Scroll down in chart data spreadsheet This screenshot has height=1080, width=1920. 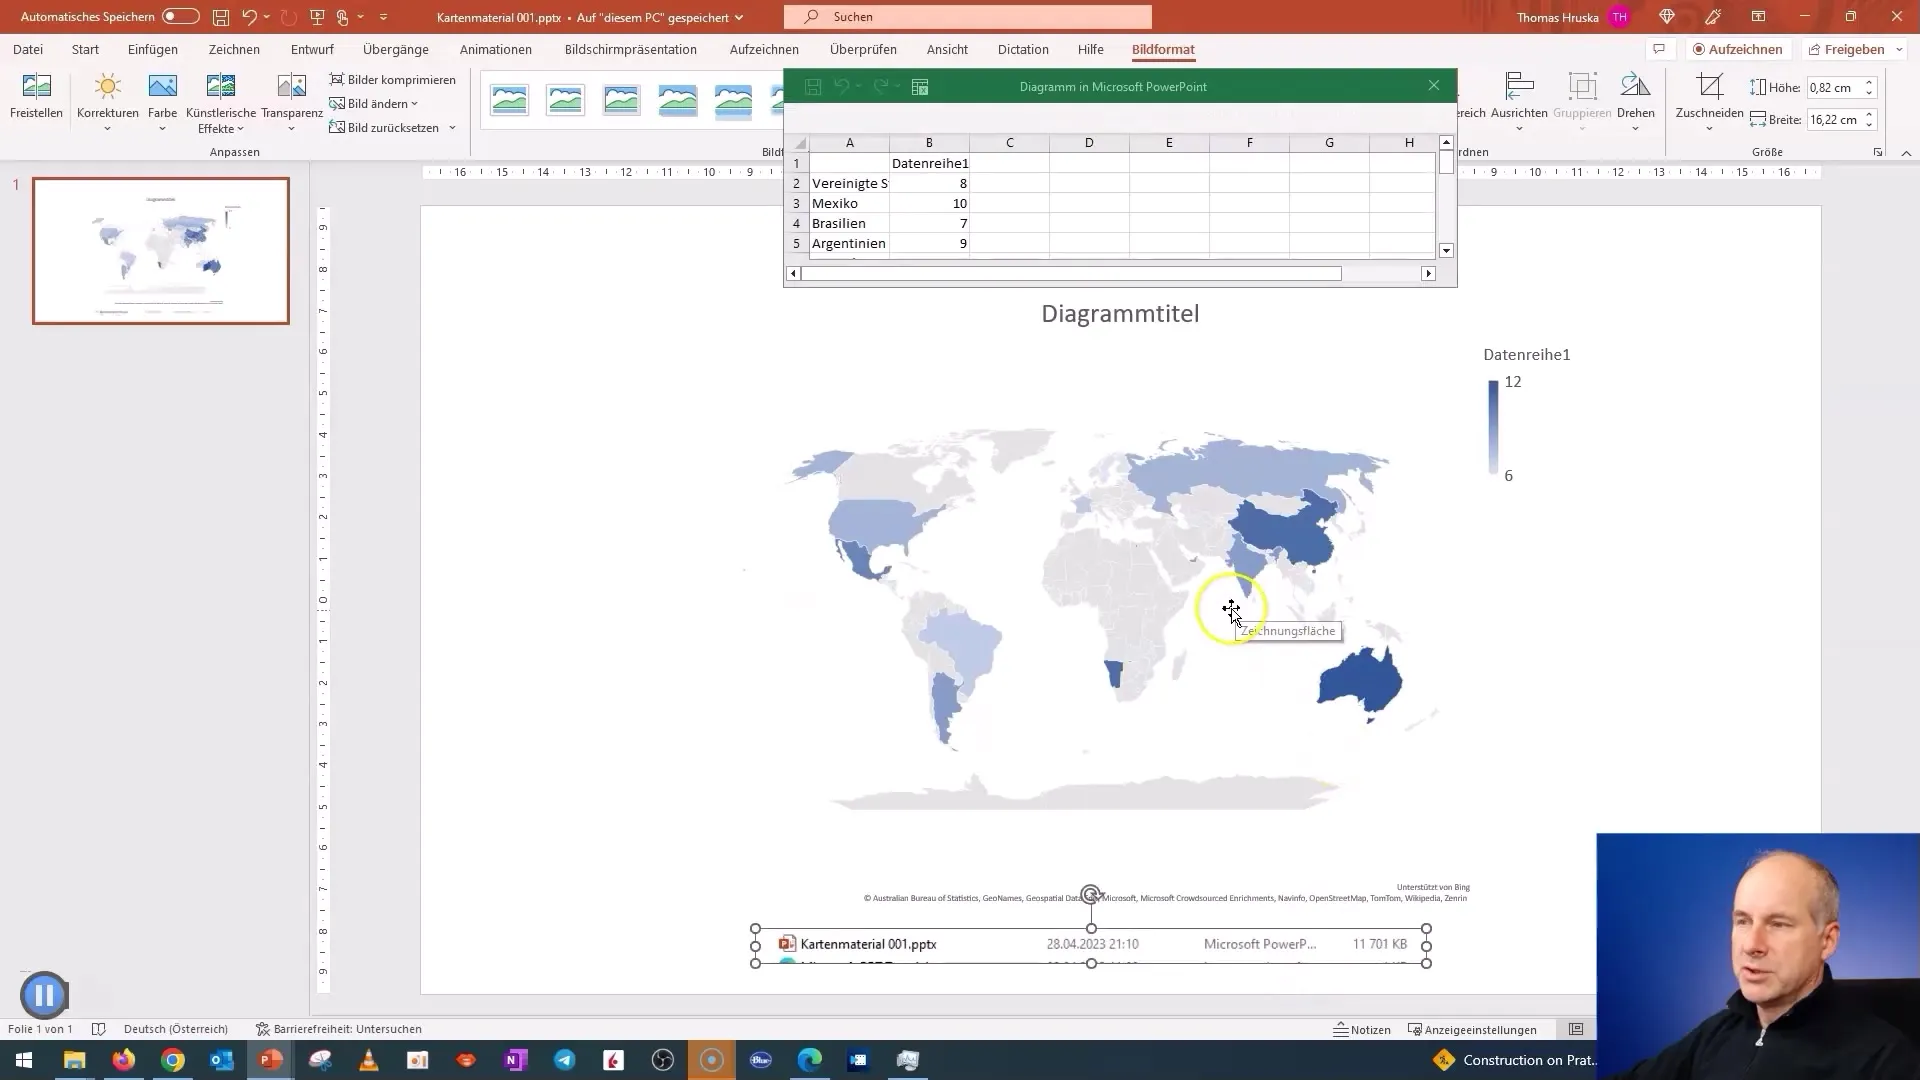(x=1445, y=251)
